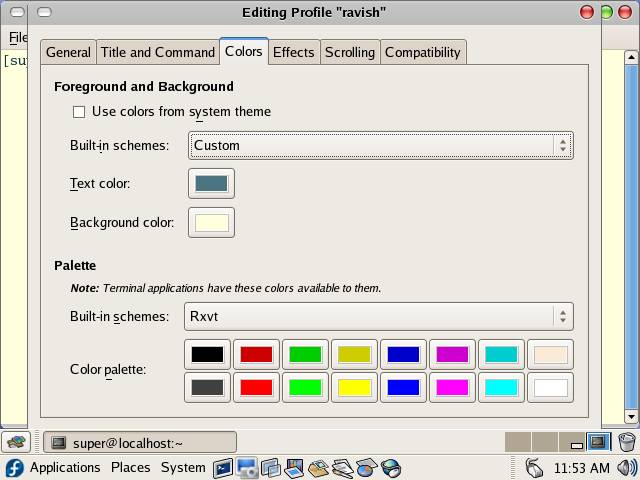Open foreground Built-in schemes Custom dropdown

[380, 145]
